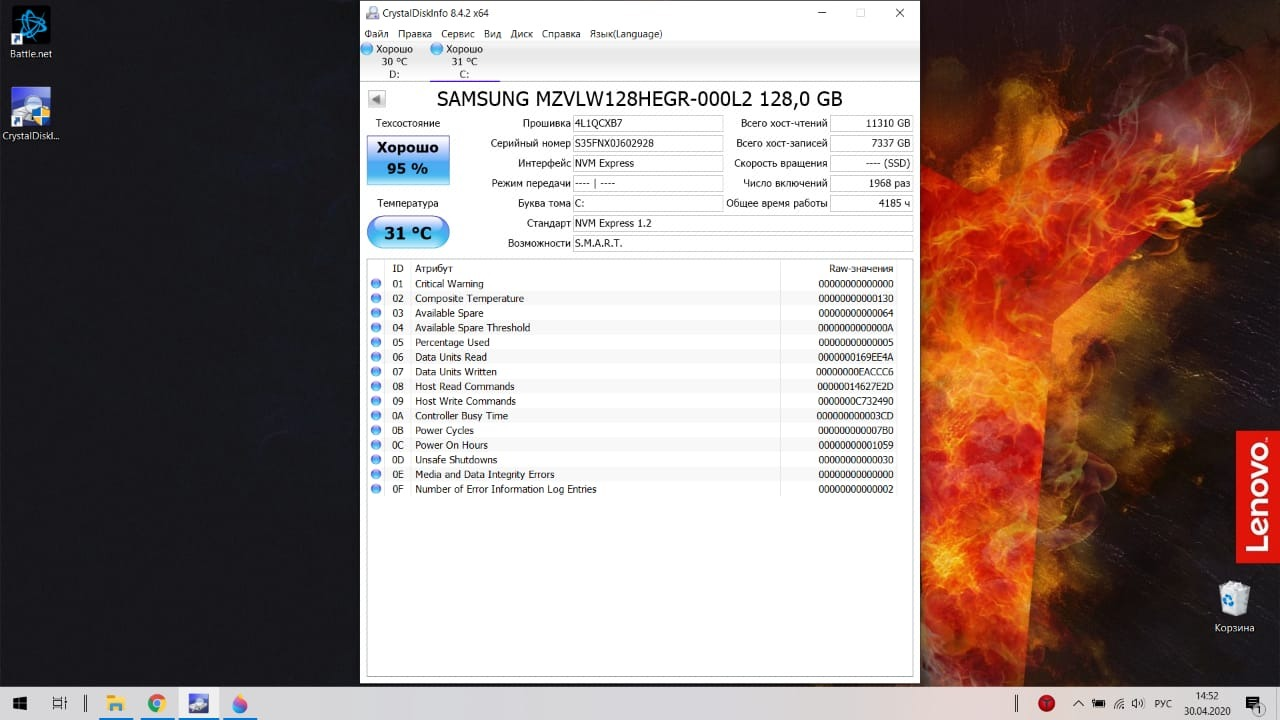Open the Файл menu
1280x720 pixels.
[376, 34]
